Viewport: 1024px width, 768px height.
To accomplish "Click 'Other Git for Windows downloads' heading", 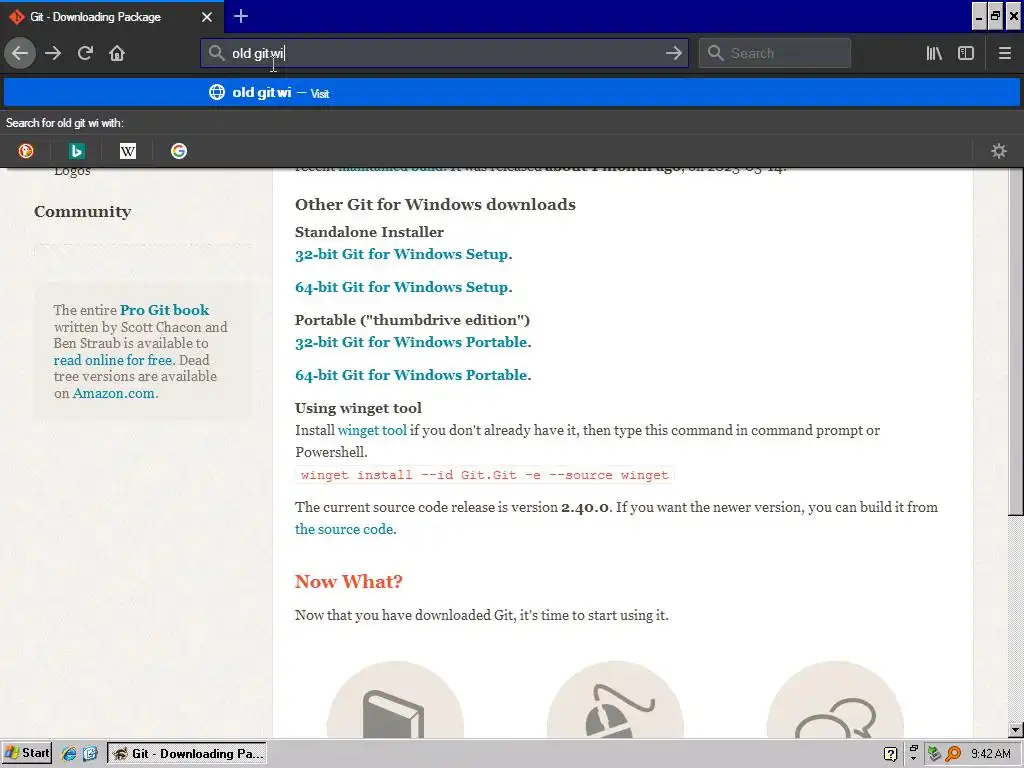I will tap(435, 204).
